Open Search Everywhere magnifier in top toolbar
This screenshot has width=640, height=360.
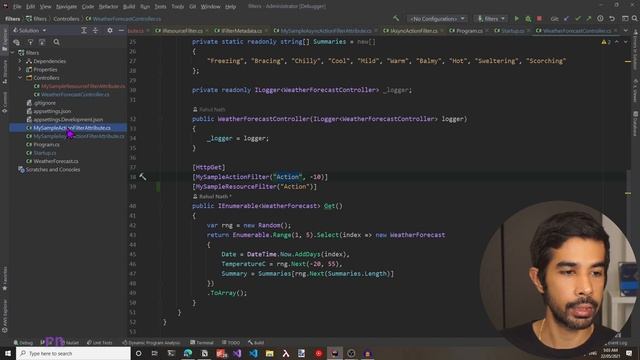[x=635, y=19]
